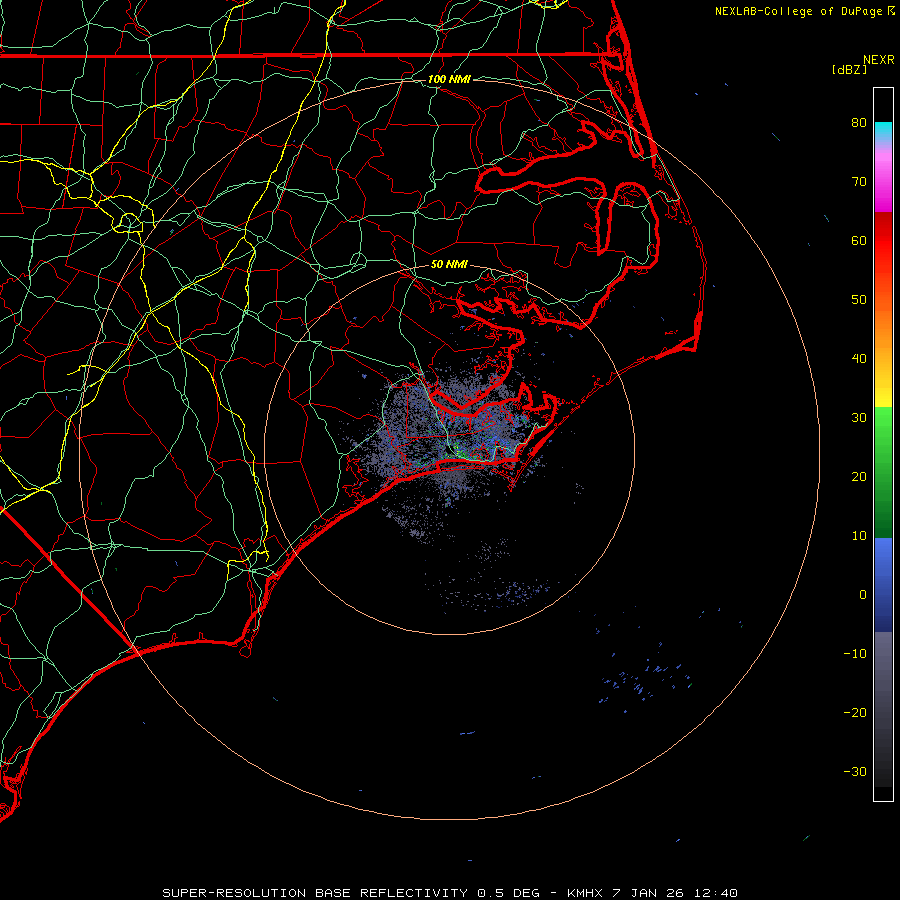
Task: Click the [dBZ] units label
Action: pyautogui.click(x=849, y=69)
